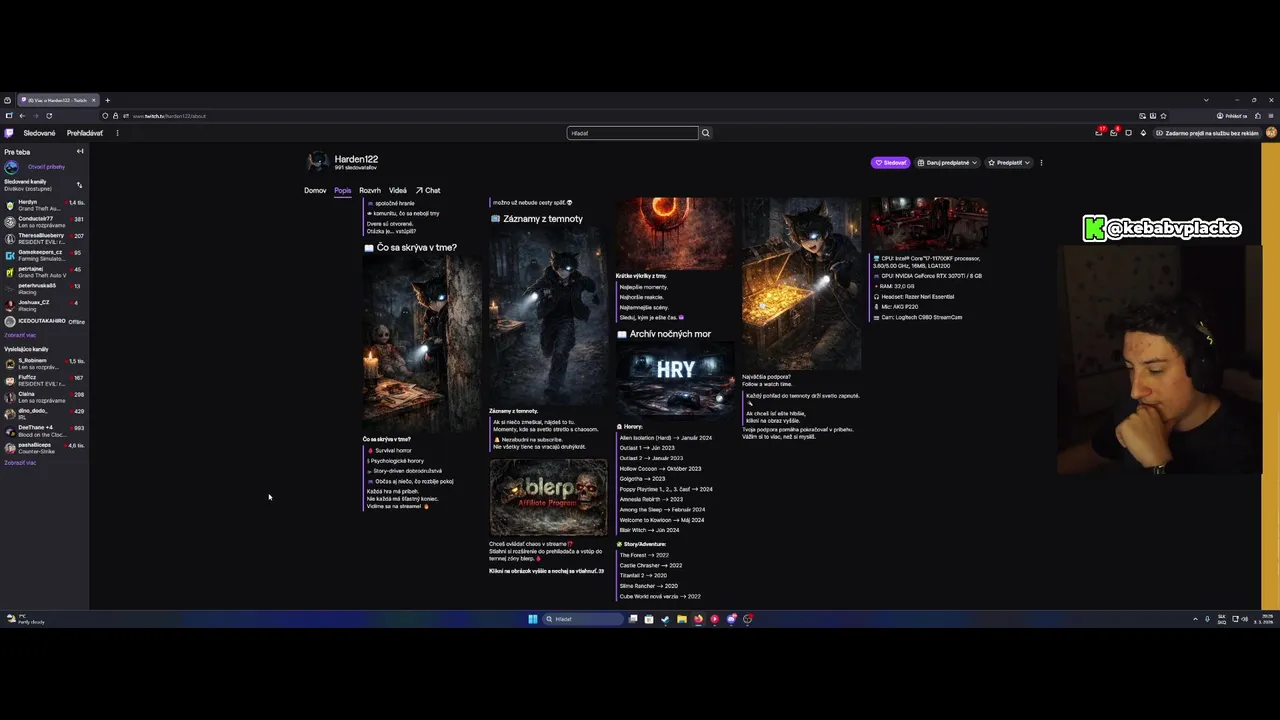
Task: Open Prehľadávať in top navigation
Action: click(x=85, y=133)
